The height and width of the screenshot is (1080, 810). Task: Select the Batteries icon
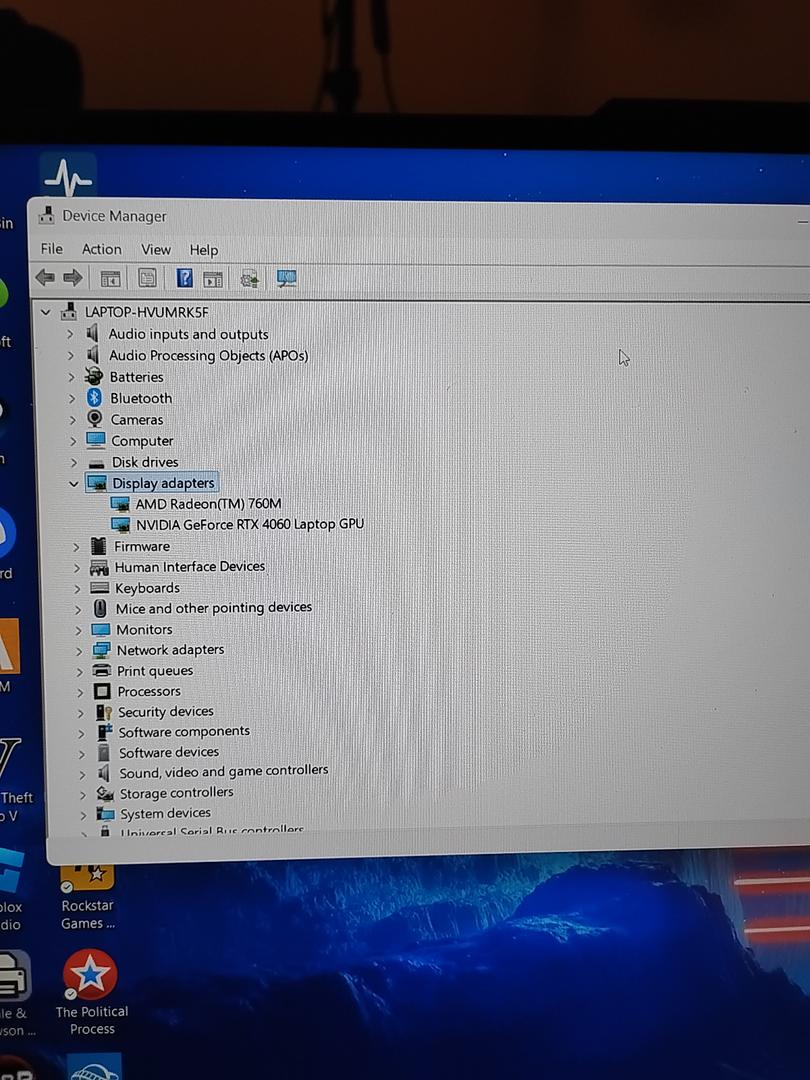coord(94,377)
